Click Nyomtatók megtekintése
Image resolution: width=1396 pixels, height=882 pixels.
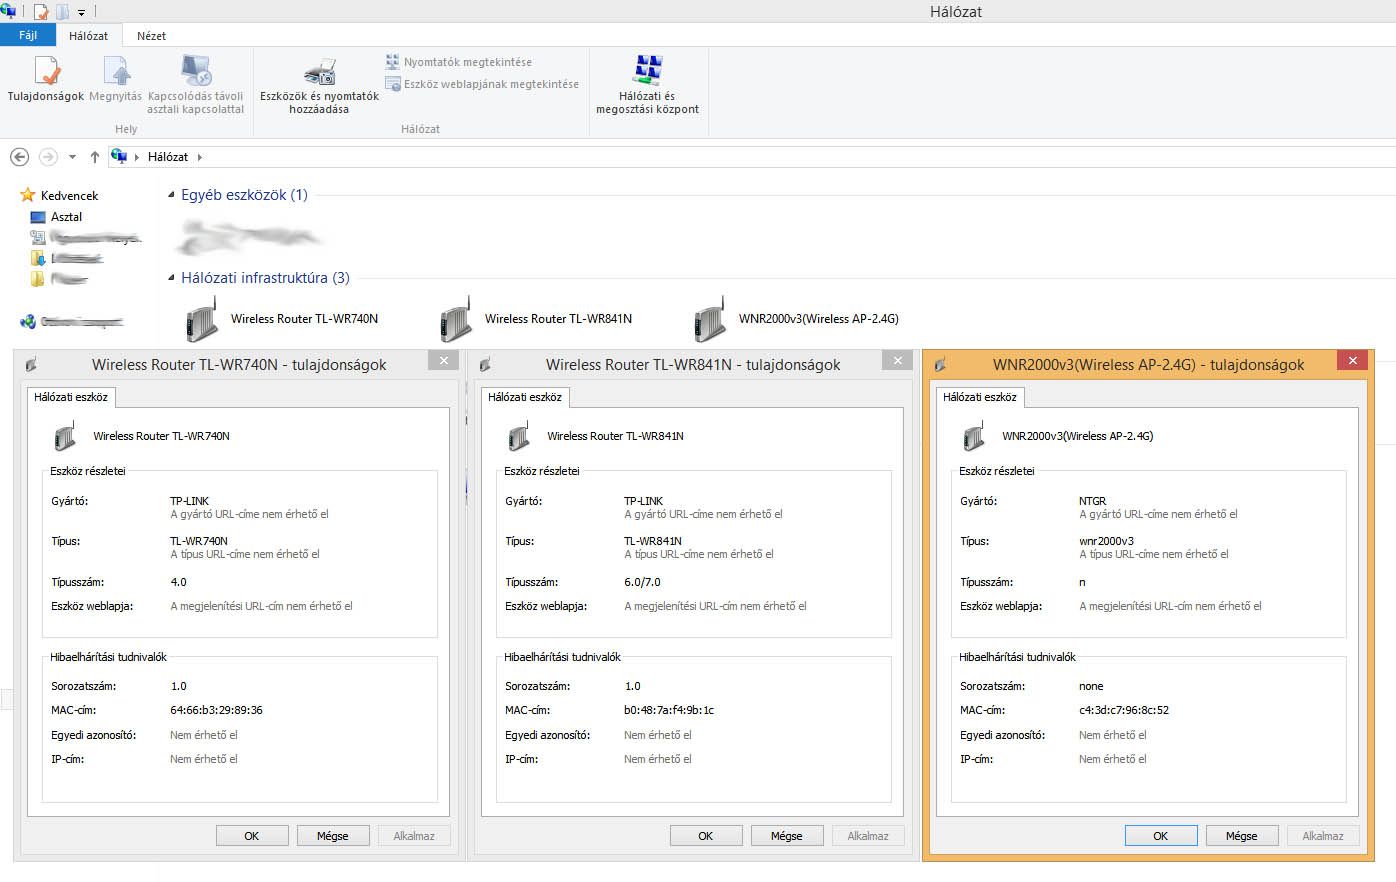click(458, 62)
